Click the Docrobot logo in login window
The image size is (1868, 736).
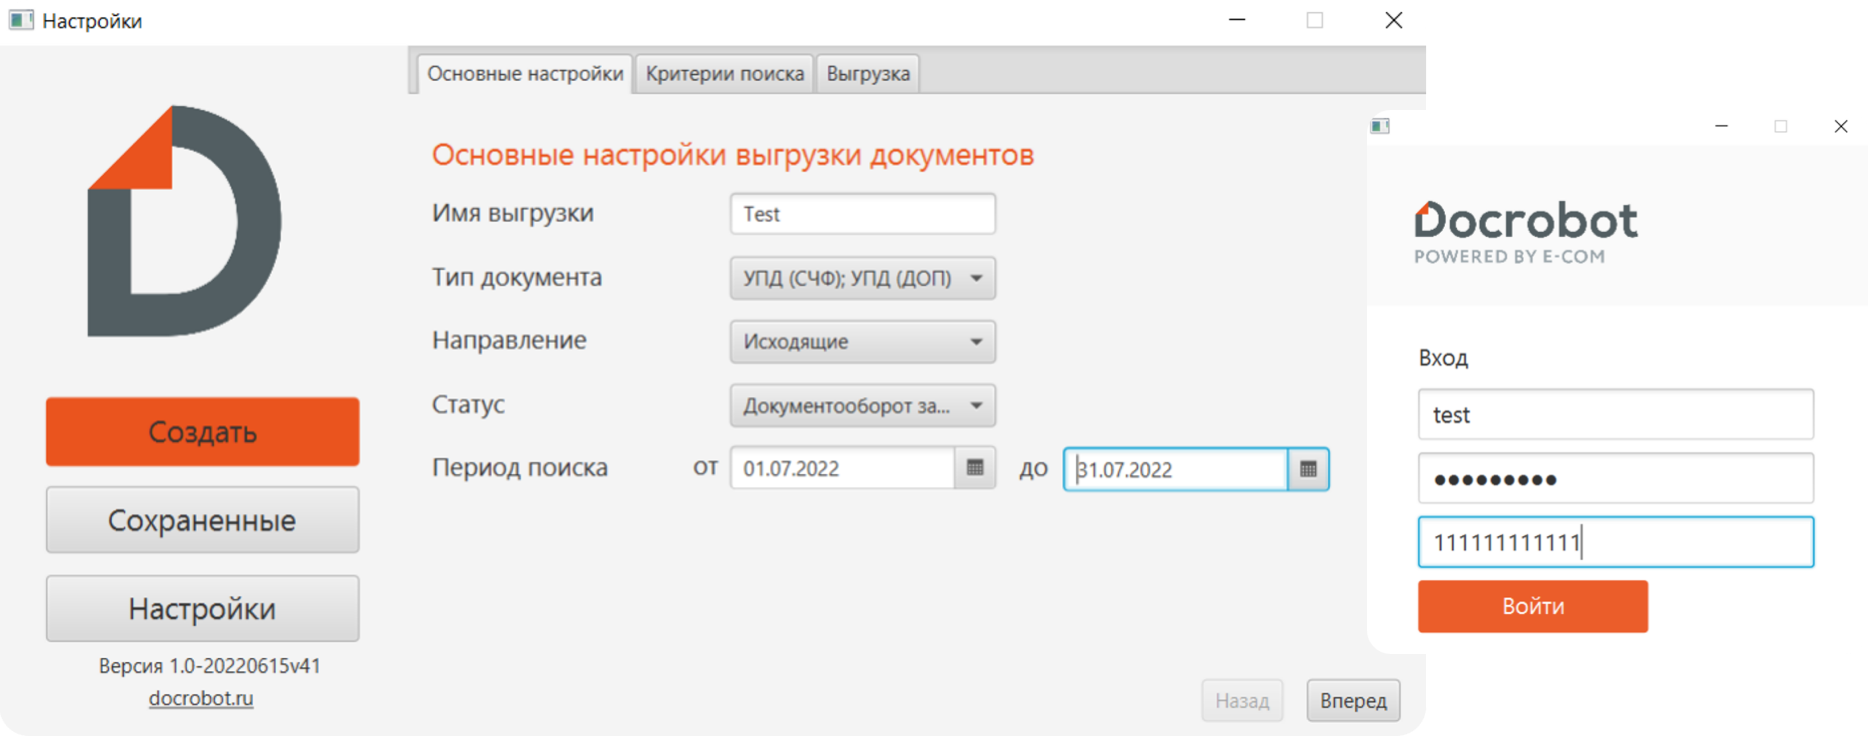point(1526,232)
